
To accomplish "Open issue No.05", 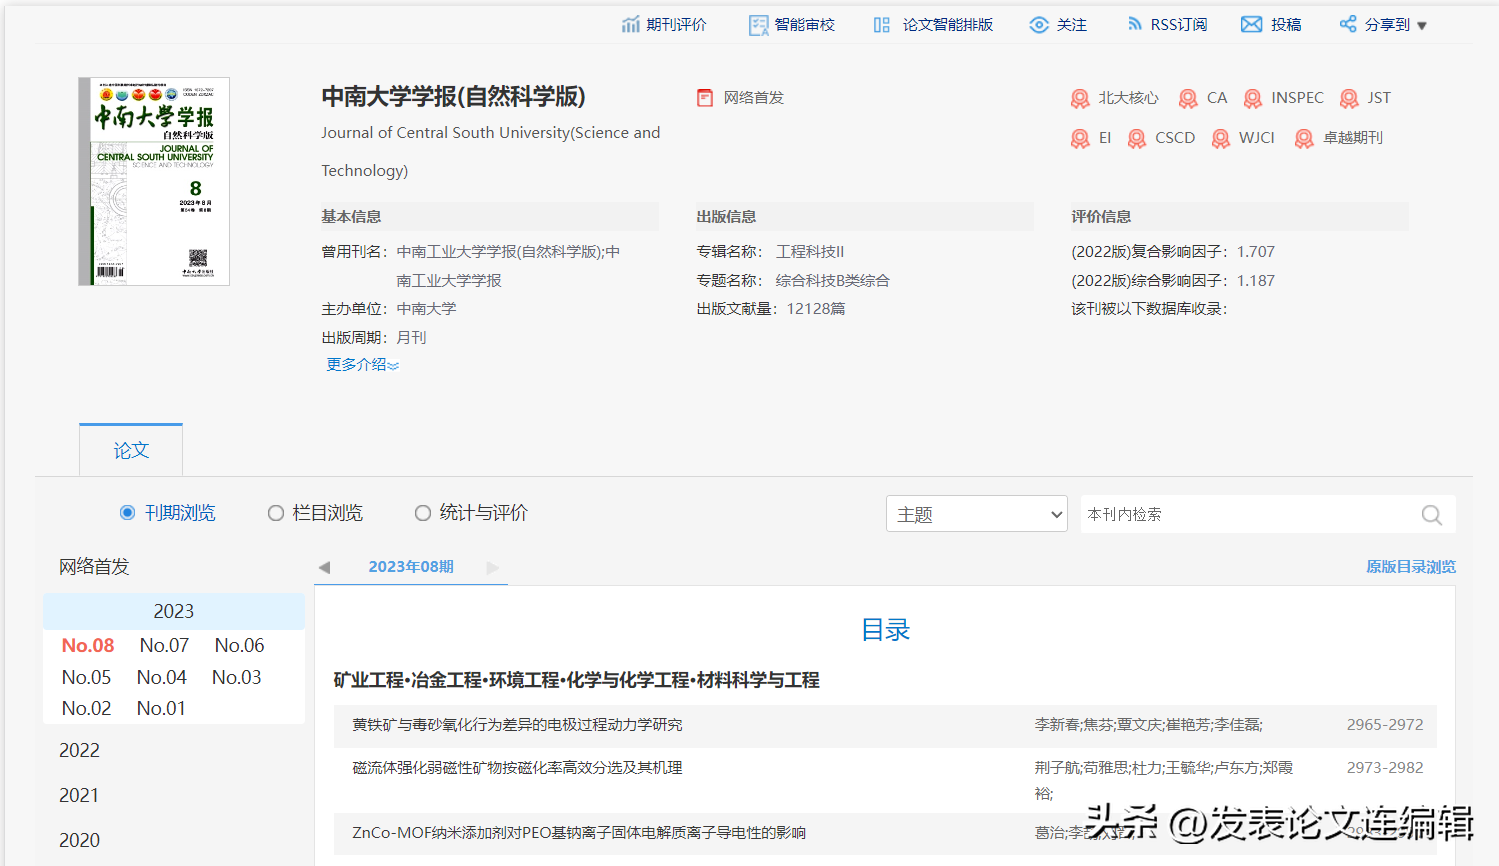I will pyautogui.click(x=86, y=678).
